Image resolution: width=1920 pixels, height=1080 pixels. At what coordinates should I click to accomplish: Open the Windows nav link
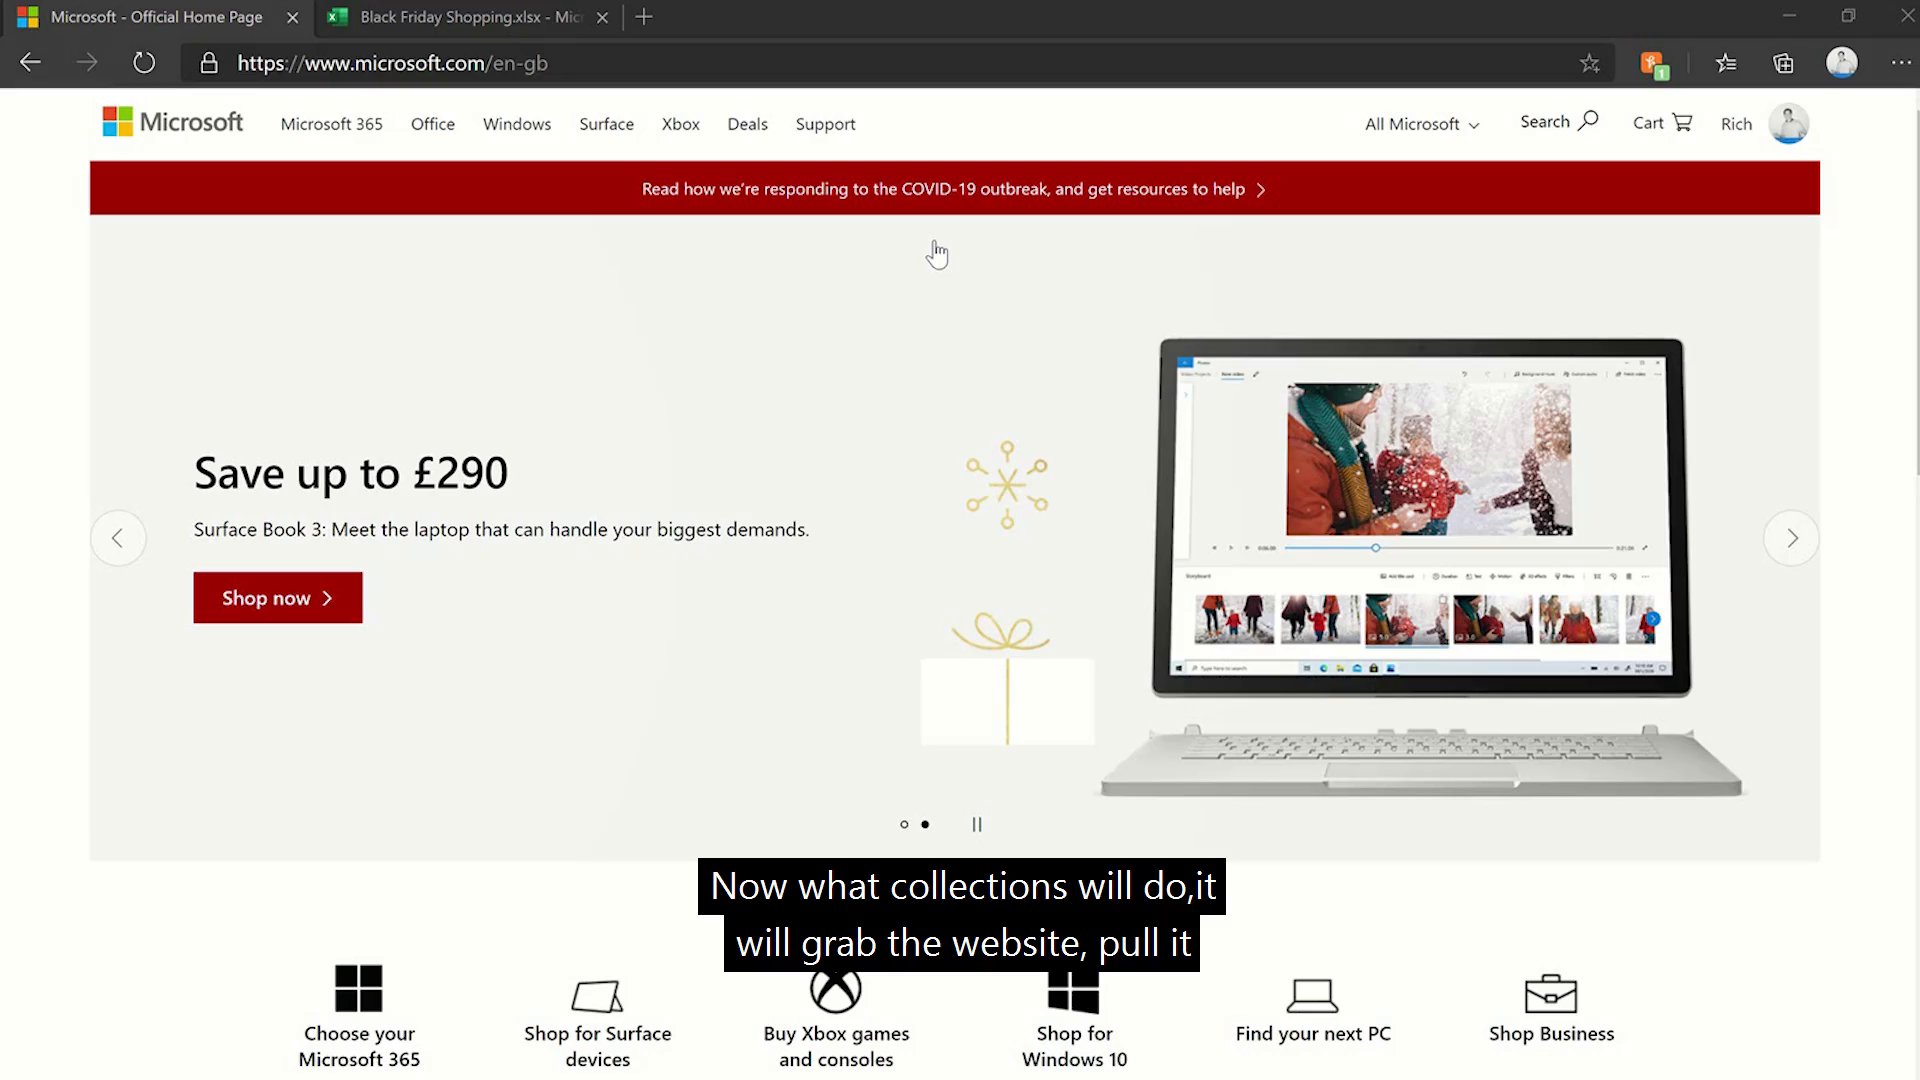[x=516, y=124]
